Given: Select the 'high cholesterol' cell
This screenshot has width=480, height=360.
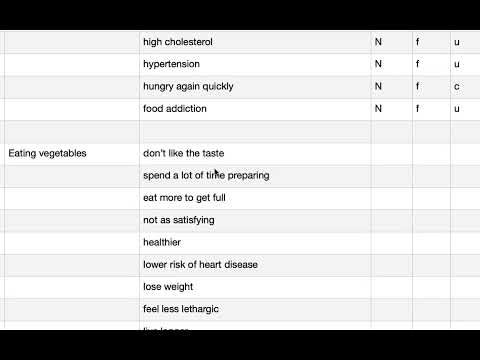Looking at the screenshot, I should click(255, 42).
